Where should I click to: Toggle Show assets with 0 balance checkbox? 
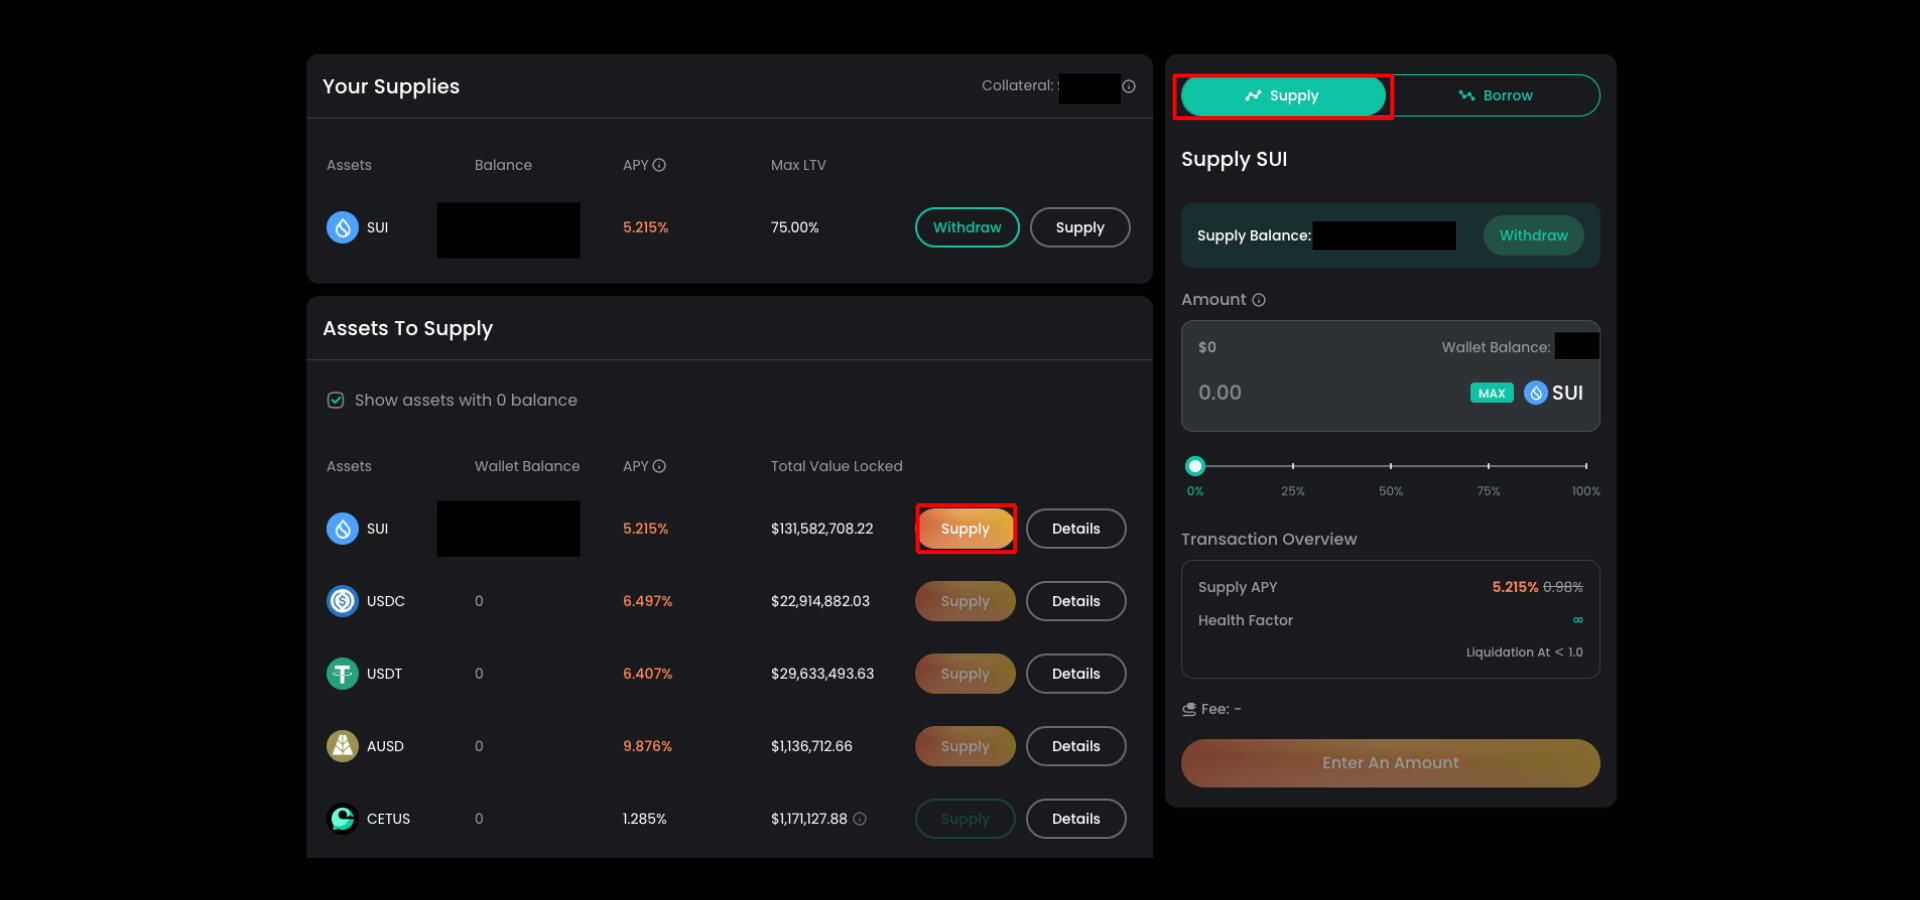pyautogui.click(x=336, y=400)
